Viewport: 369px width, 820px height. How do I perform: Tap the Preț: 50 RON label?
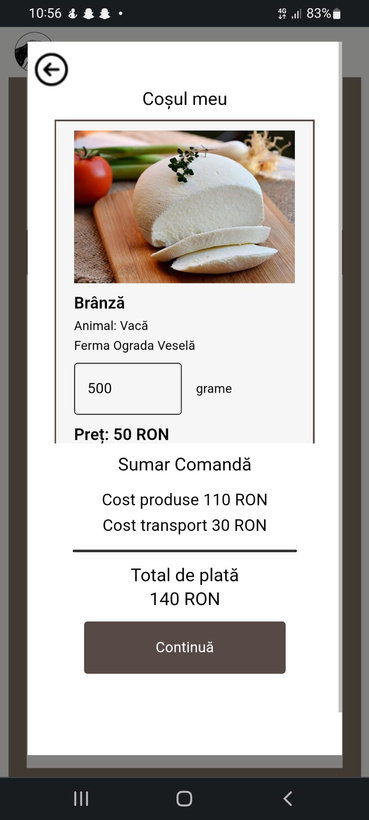point(121,434)
